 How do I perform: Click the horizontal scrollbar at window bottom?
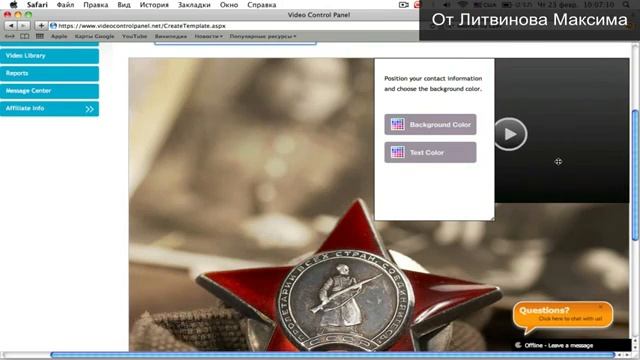pyautogui.click(x=332, y=356)
